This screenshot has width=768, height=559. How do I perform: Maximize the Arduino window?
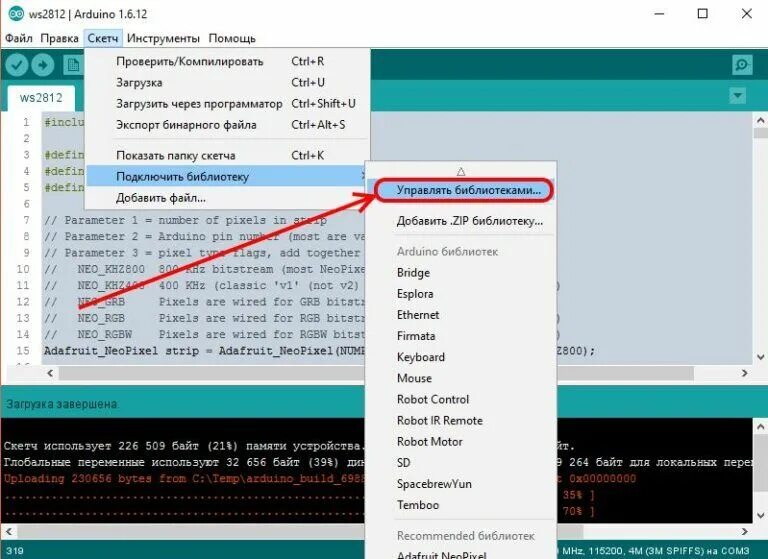pos(703,14)
